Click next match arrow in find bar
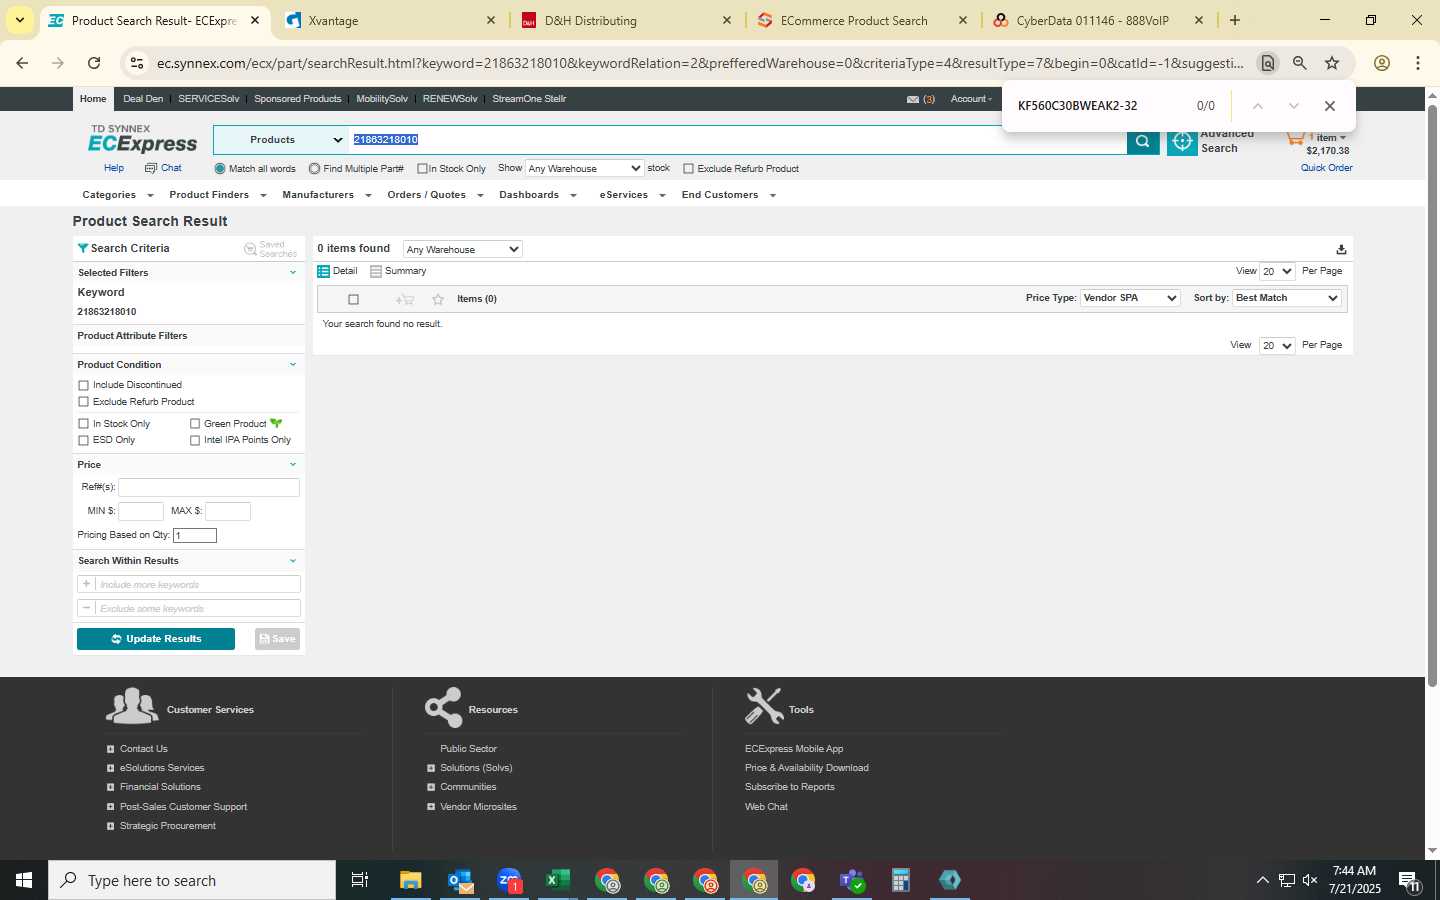The height and width of the screenshot is (900, 1440). point(1293,106)
